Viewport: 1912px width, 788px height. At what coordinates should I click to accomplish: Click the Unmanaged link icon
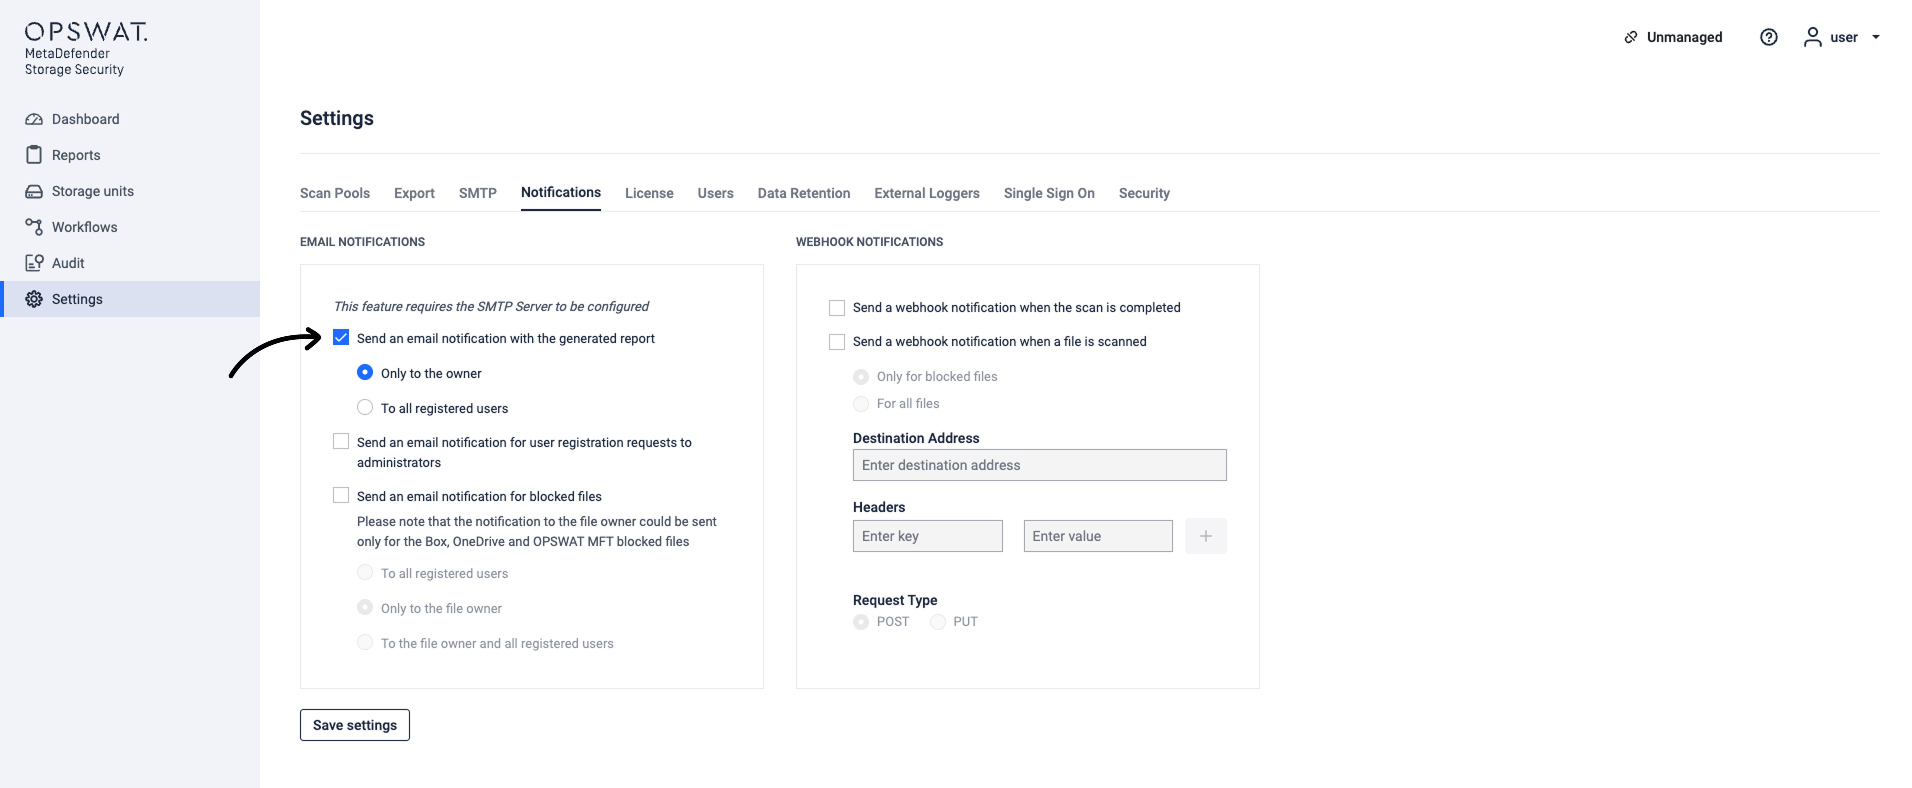1631,37
